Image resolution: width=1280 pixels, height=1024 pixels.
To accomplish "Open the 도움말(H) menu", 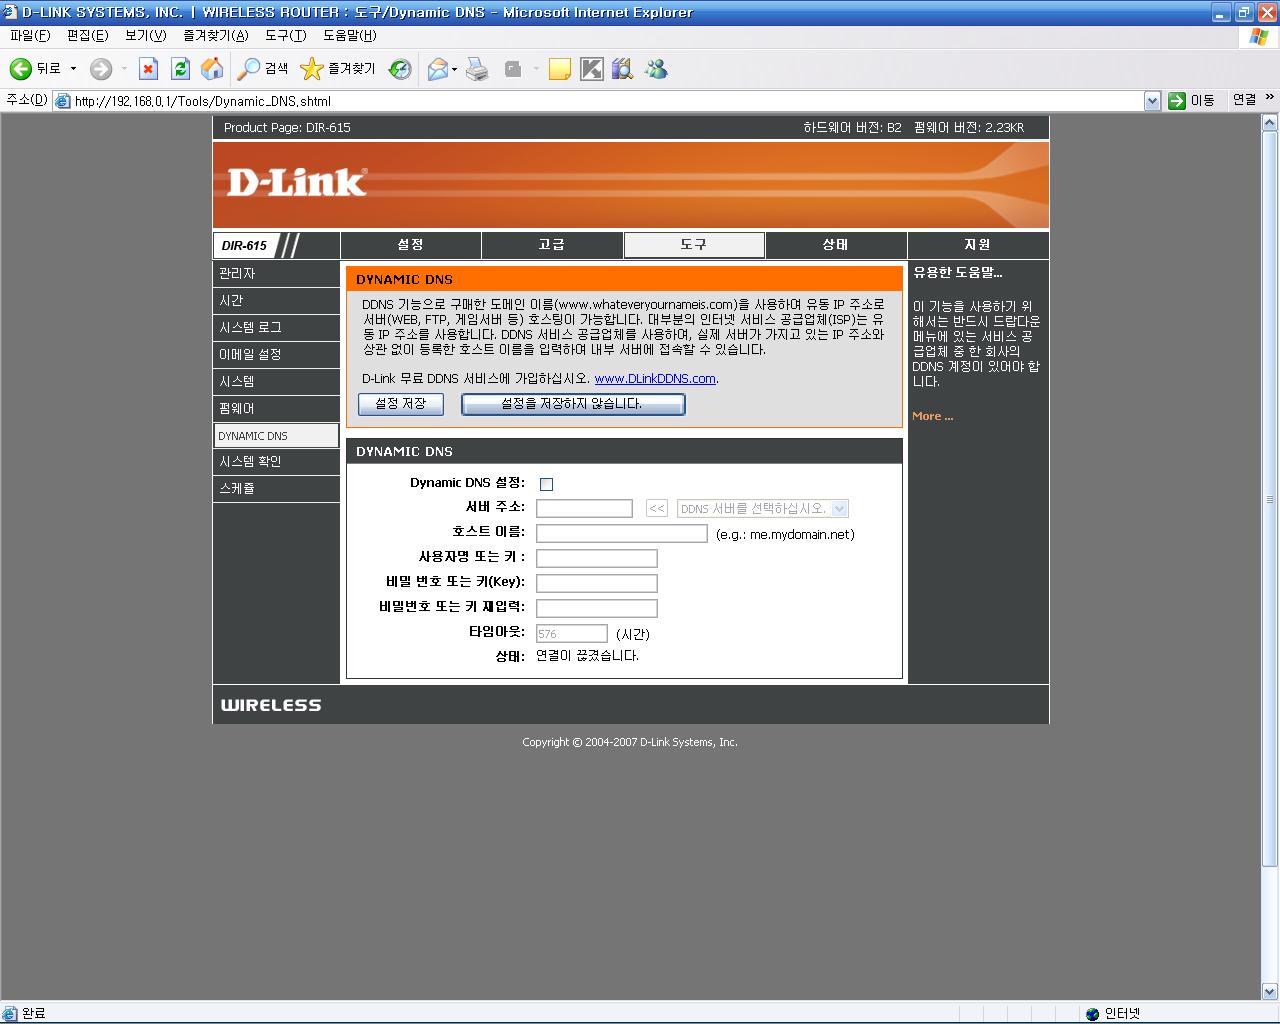I will click(x=349, y=35).
